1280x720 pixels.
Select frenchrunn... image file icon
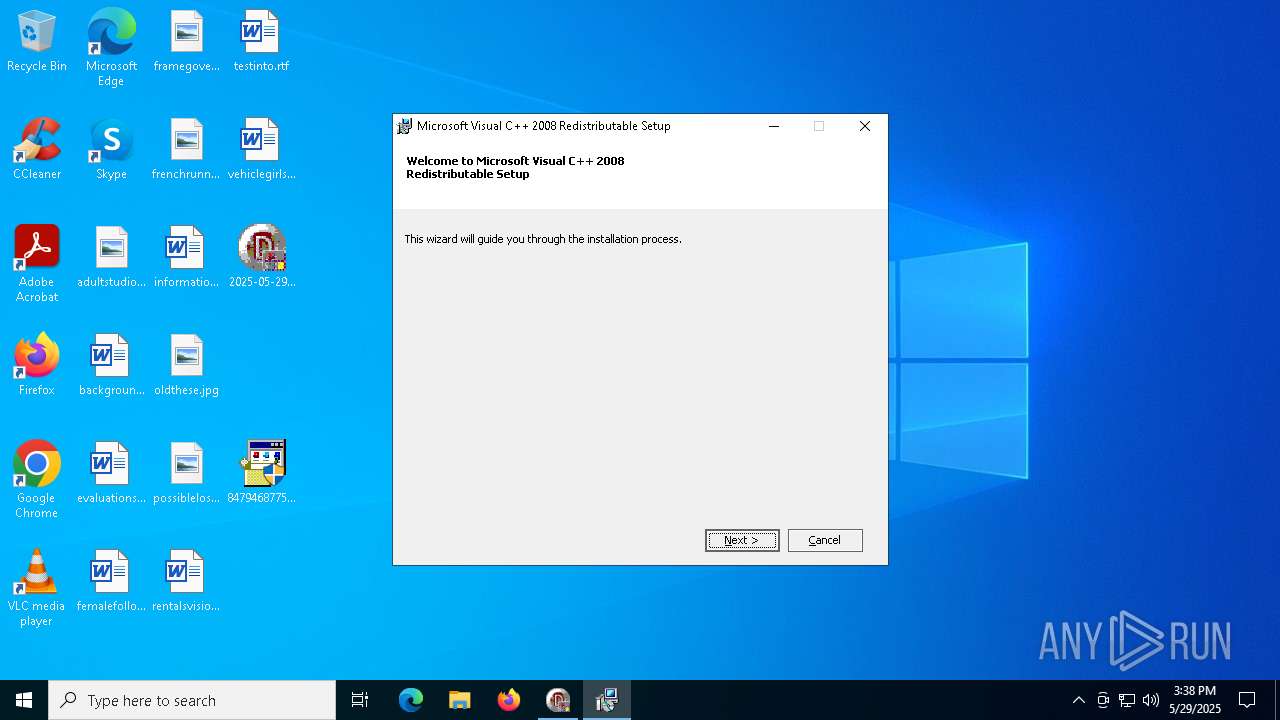coord(186,150)
